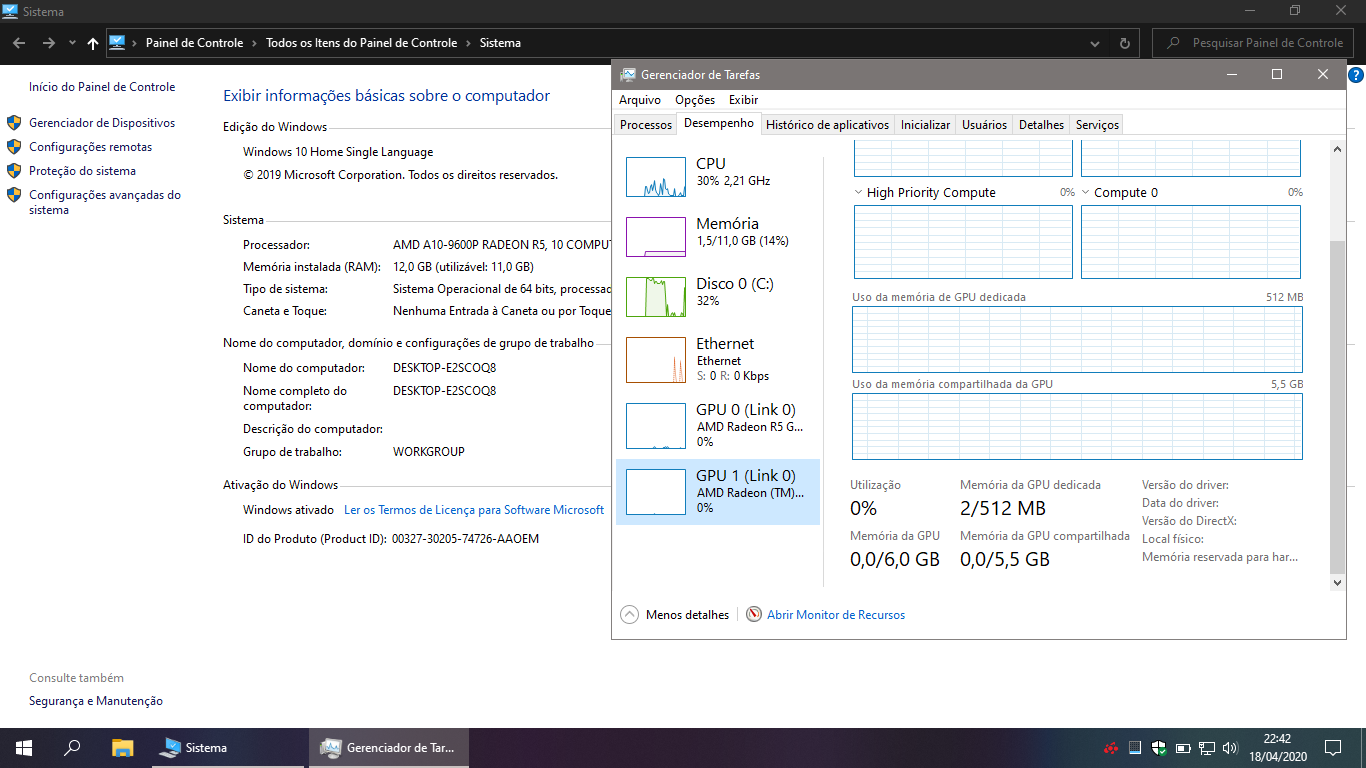Expand High Priority Compute graph dropdown
Screen dimensions: 1366x768
859,192
